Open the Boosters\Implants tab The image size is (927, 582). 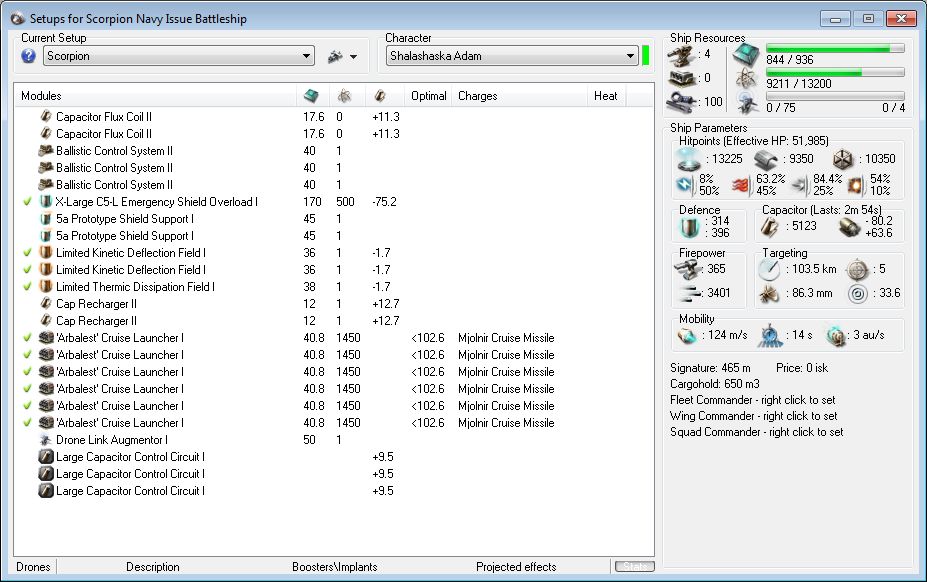pos(335,567)
